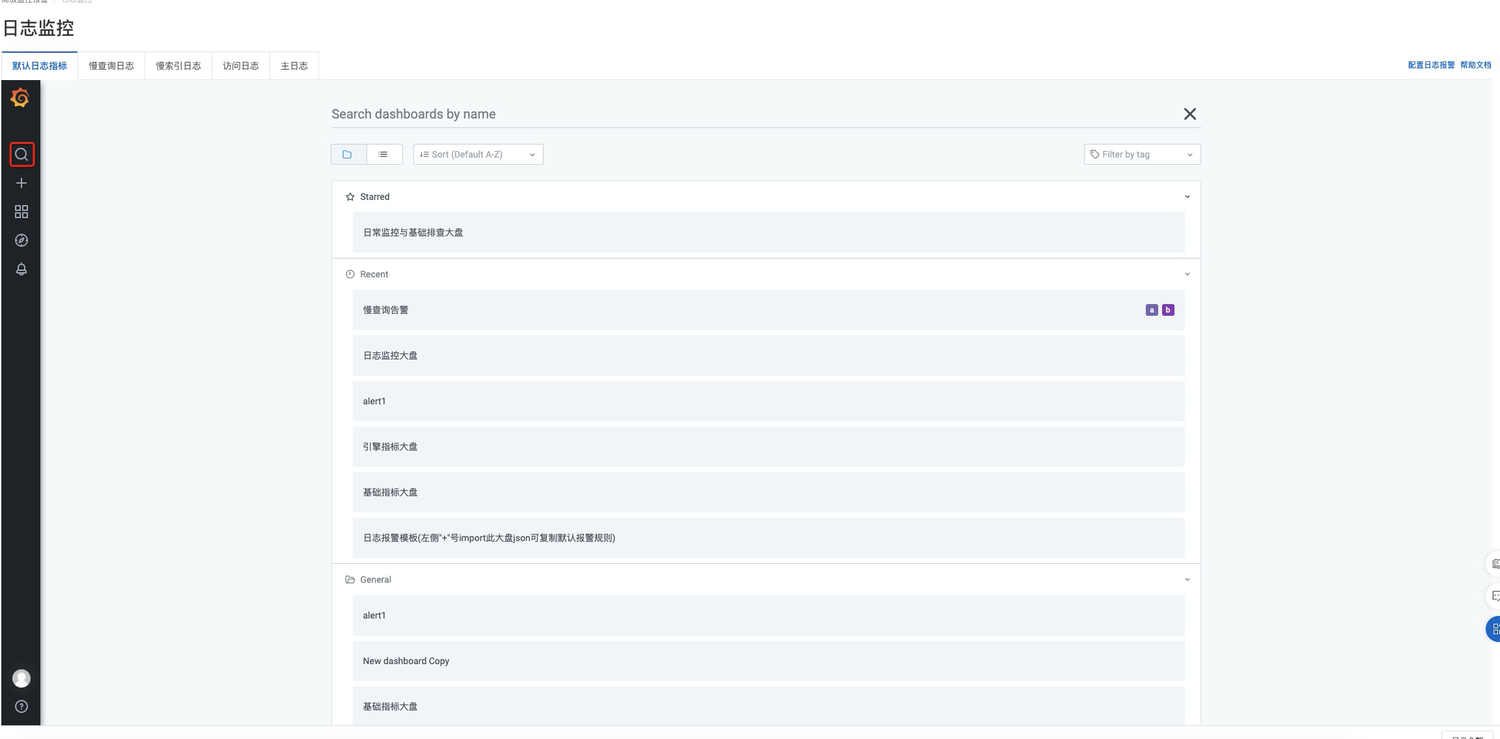Viewport: 1500px width, 739px height.
Task: Open the 配置日志报警 link
Action: 1431,65
